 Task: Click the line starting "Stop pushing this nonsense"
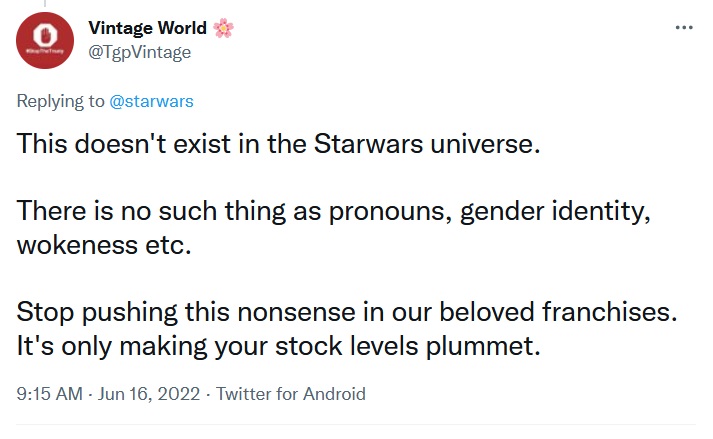tap(347, 313)
